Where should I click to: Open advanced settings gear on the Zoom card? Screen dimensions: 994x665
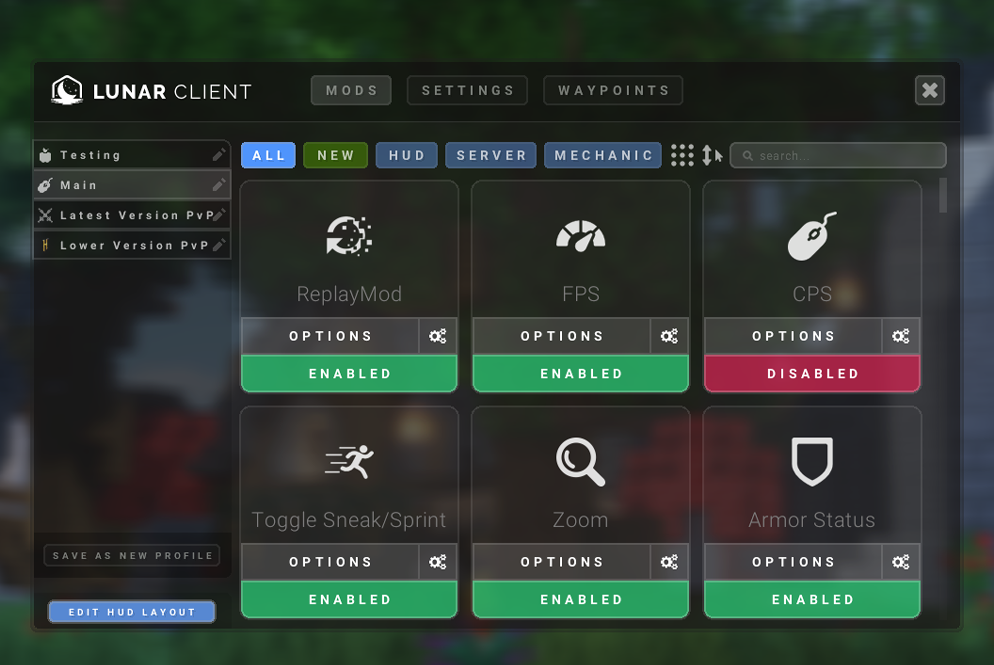point(669,562)
